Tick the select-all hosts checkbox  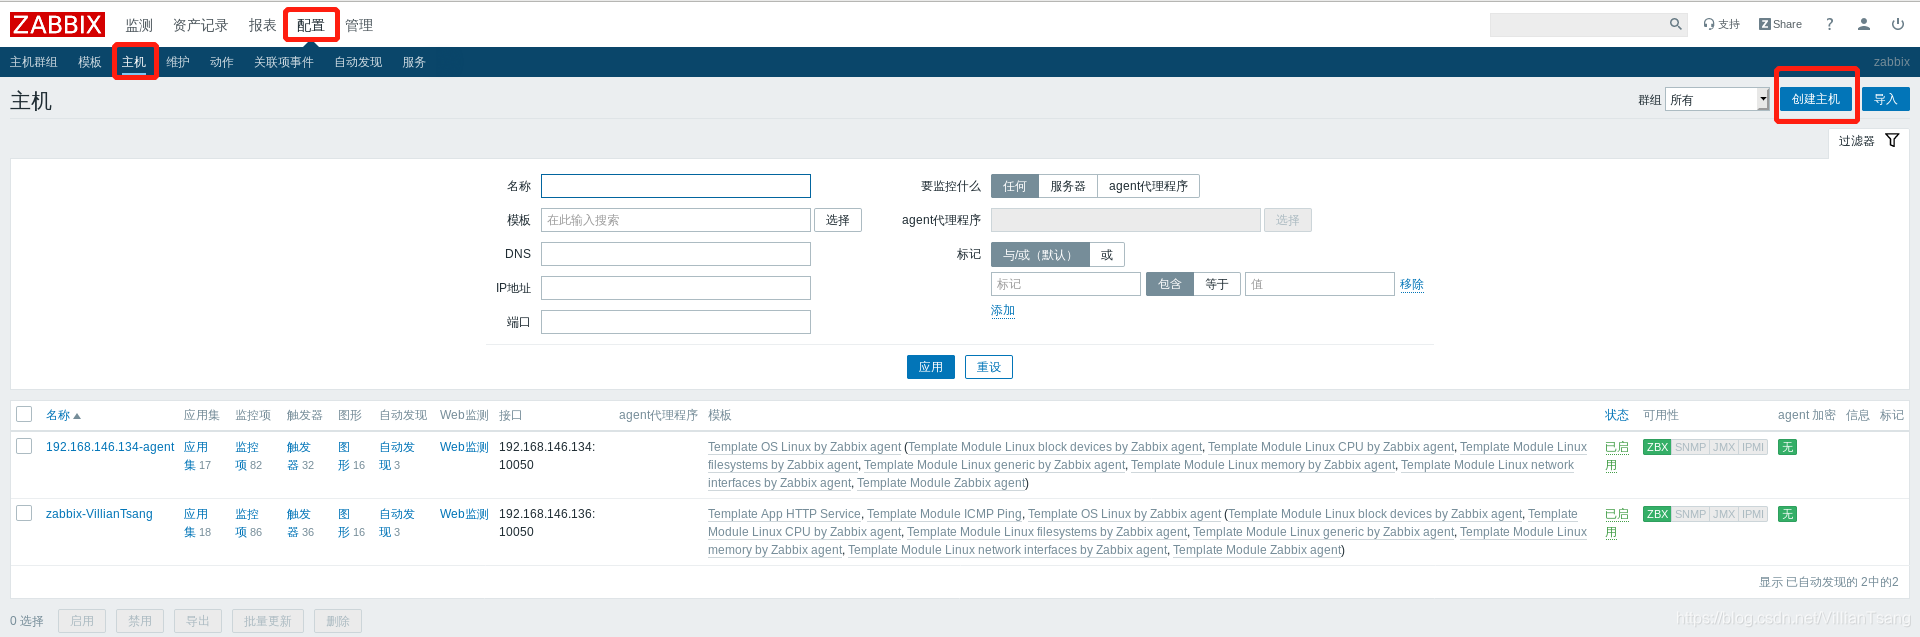click(24, 414)
